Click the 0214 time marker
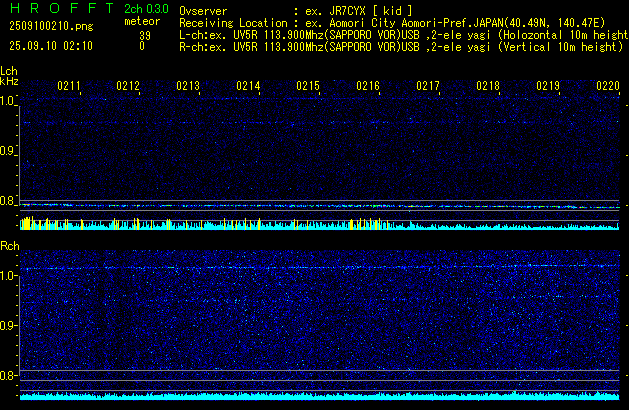Image resolution: width=629 pixels, height=410 pixels. coord(248,86)
